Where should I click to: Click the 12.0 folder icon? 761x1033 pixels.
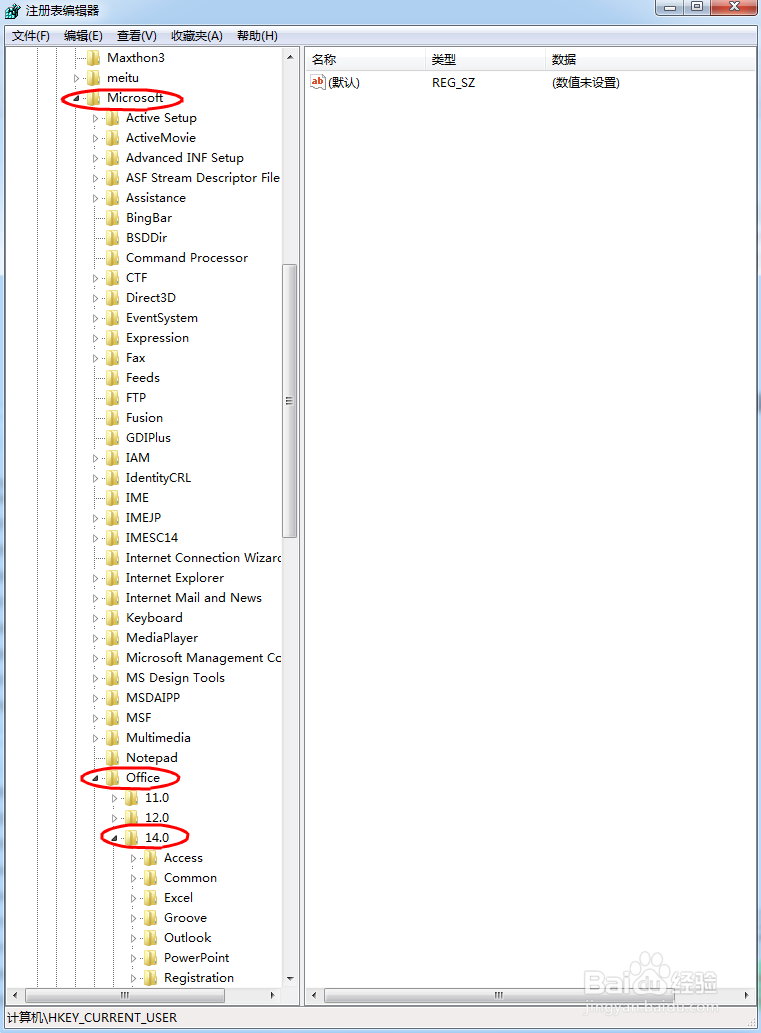point(132,818)
